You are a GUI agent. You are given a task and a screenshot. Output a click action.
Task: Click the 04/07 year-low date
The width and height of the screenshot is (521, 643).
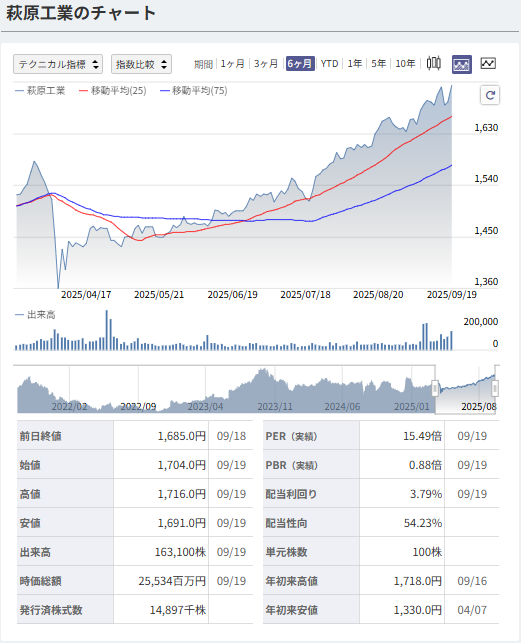click(x=472, y=610)
